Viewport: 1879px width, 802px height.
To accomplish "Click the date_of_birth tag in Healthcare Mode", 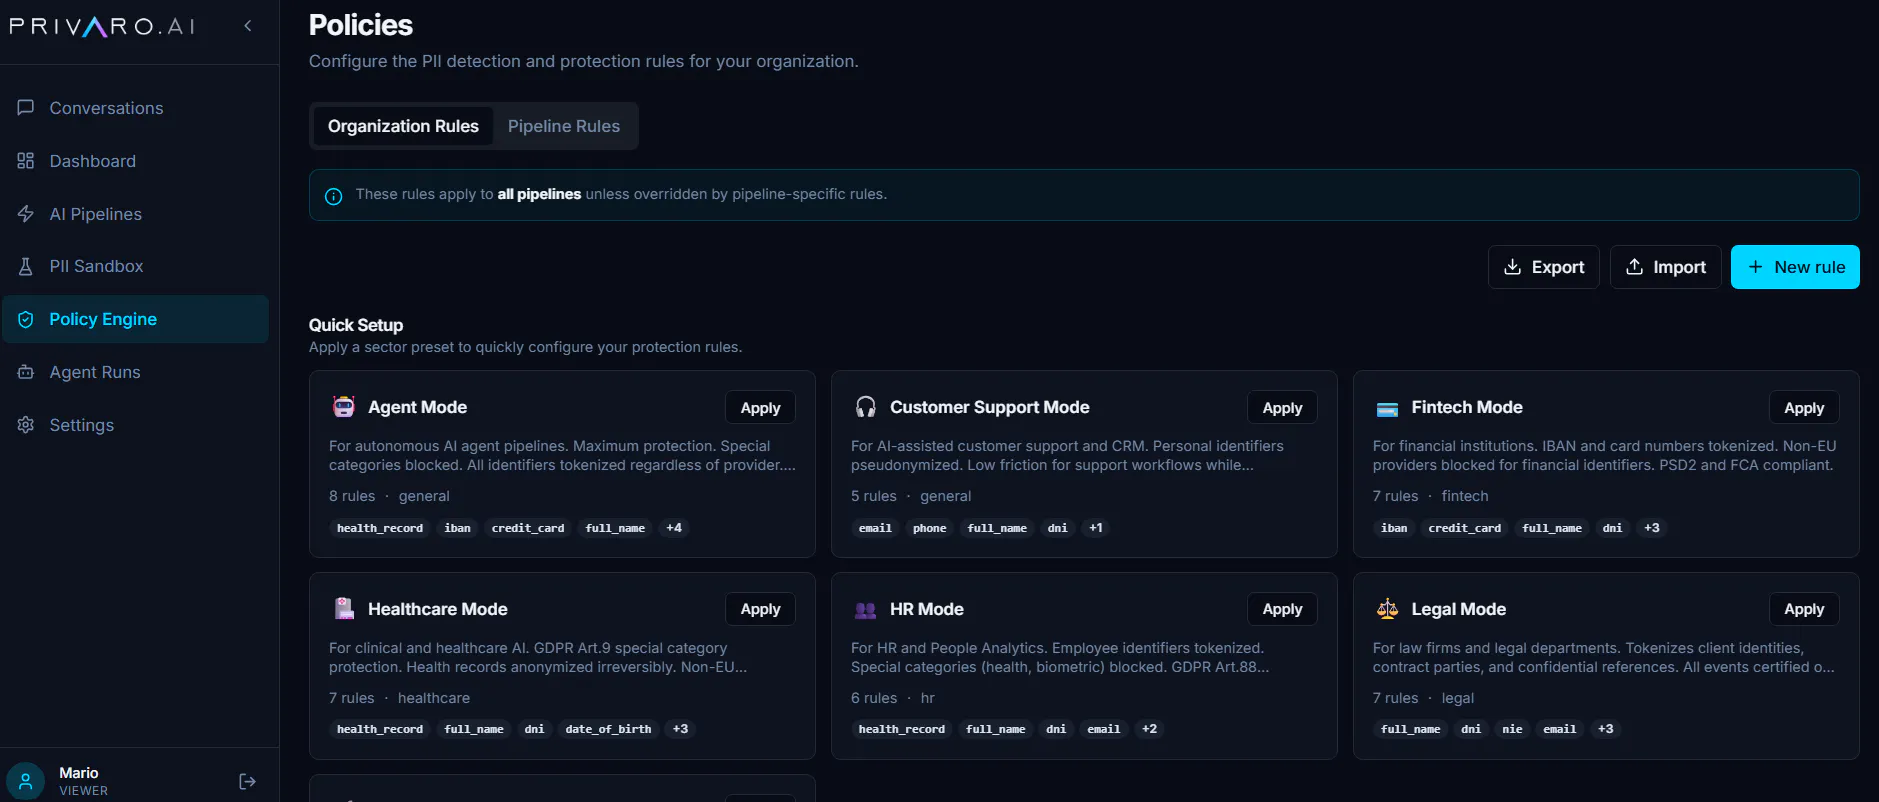I will (x=608, y=729).
